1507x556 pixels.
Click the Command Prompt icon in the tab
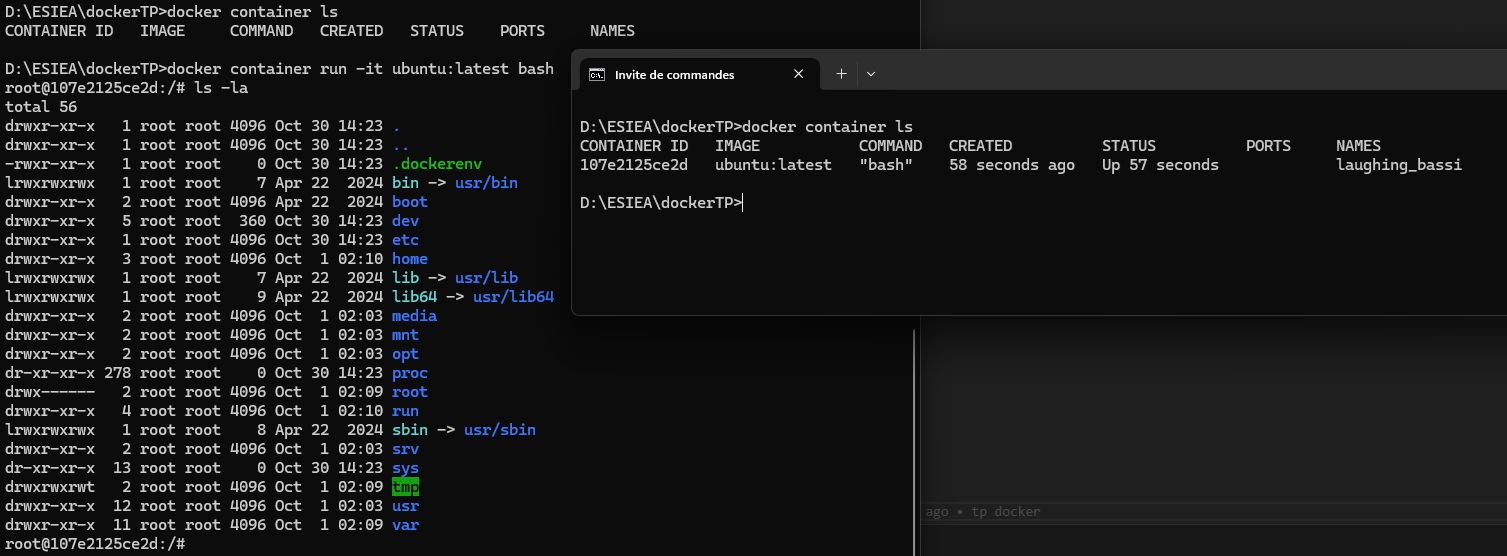click(x=597, y=74)
